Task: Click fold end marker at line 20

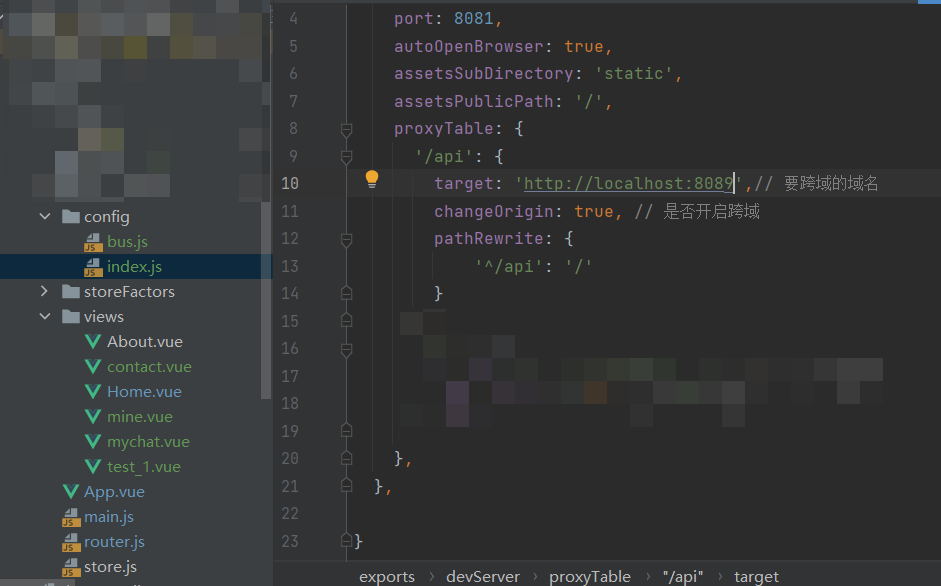Action: (346, 458)
